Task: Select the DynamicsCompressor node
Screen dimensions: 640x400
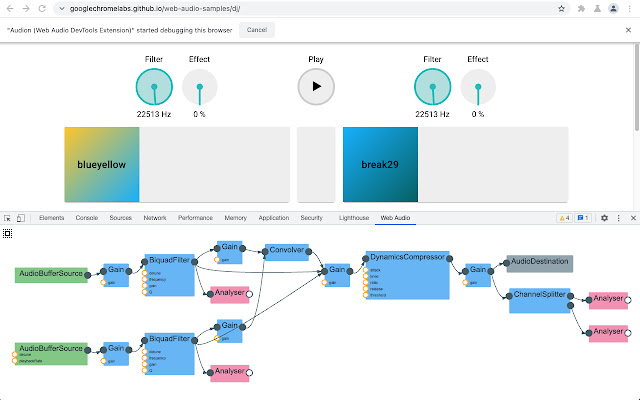Action: click(407, 276)
